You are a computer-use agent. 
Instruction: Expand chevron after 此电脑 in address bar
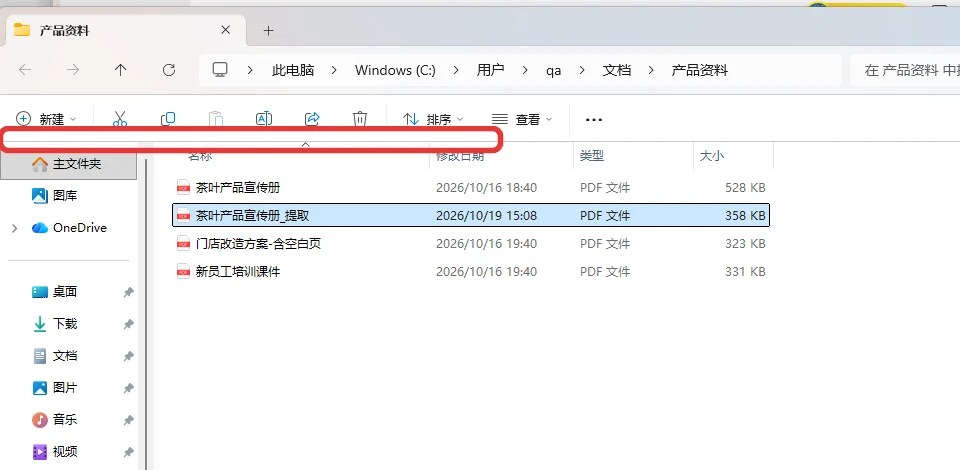334,70
